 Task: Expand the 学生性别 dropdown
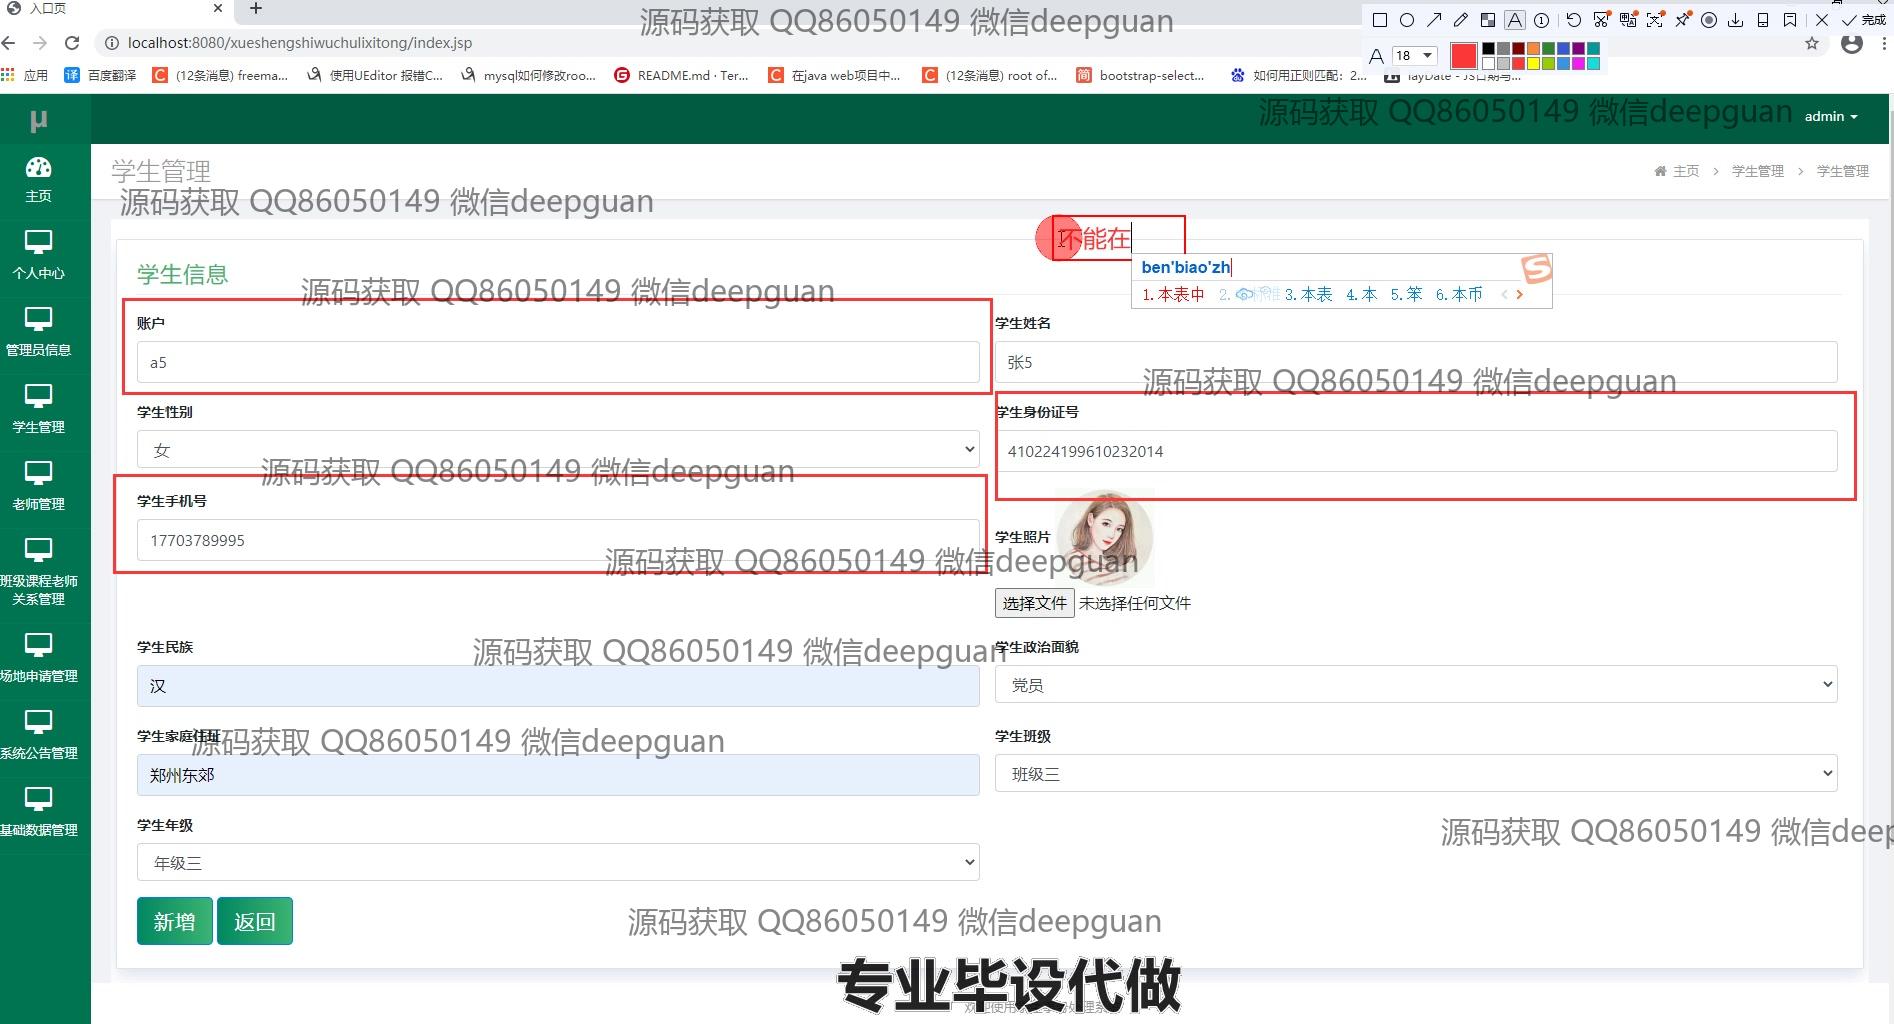[557, 450]
